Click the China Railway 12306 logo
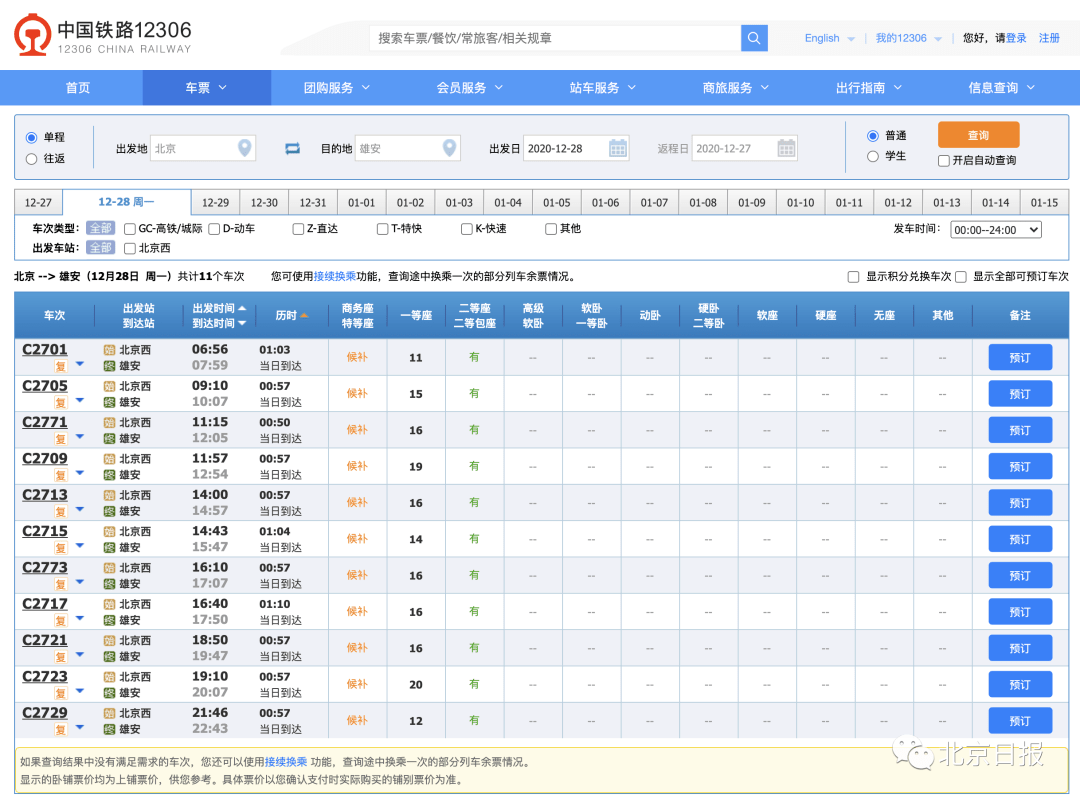The height and width of the screenshot is (802, 1080). coord(32,35)
